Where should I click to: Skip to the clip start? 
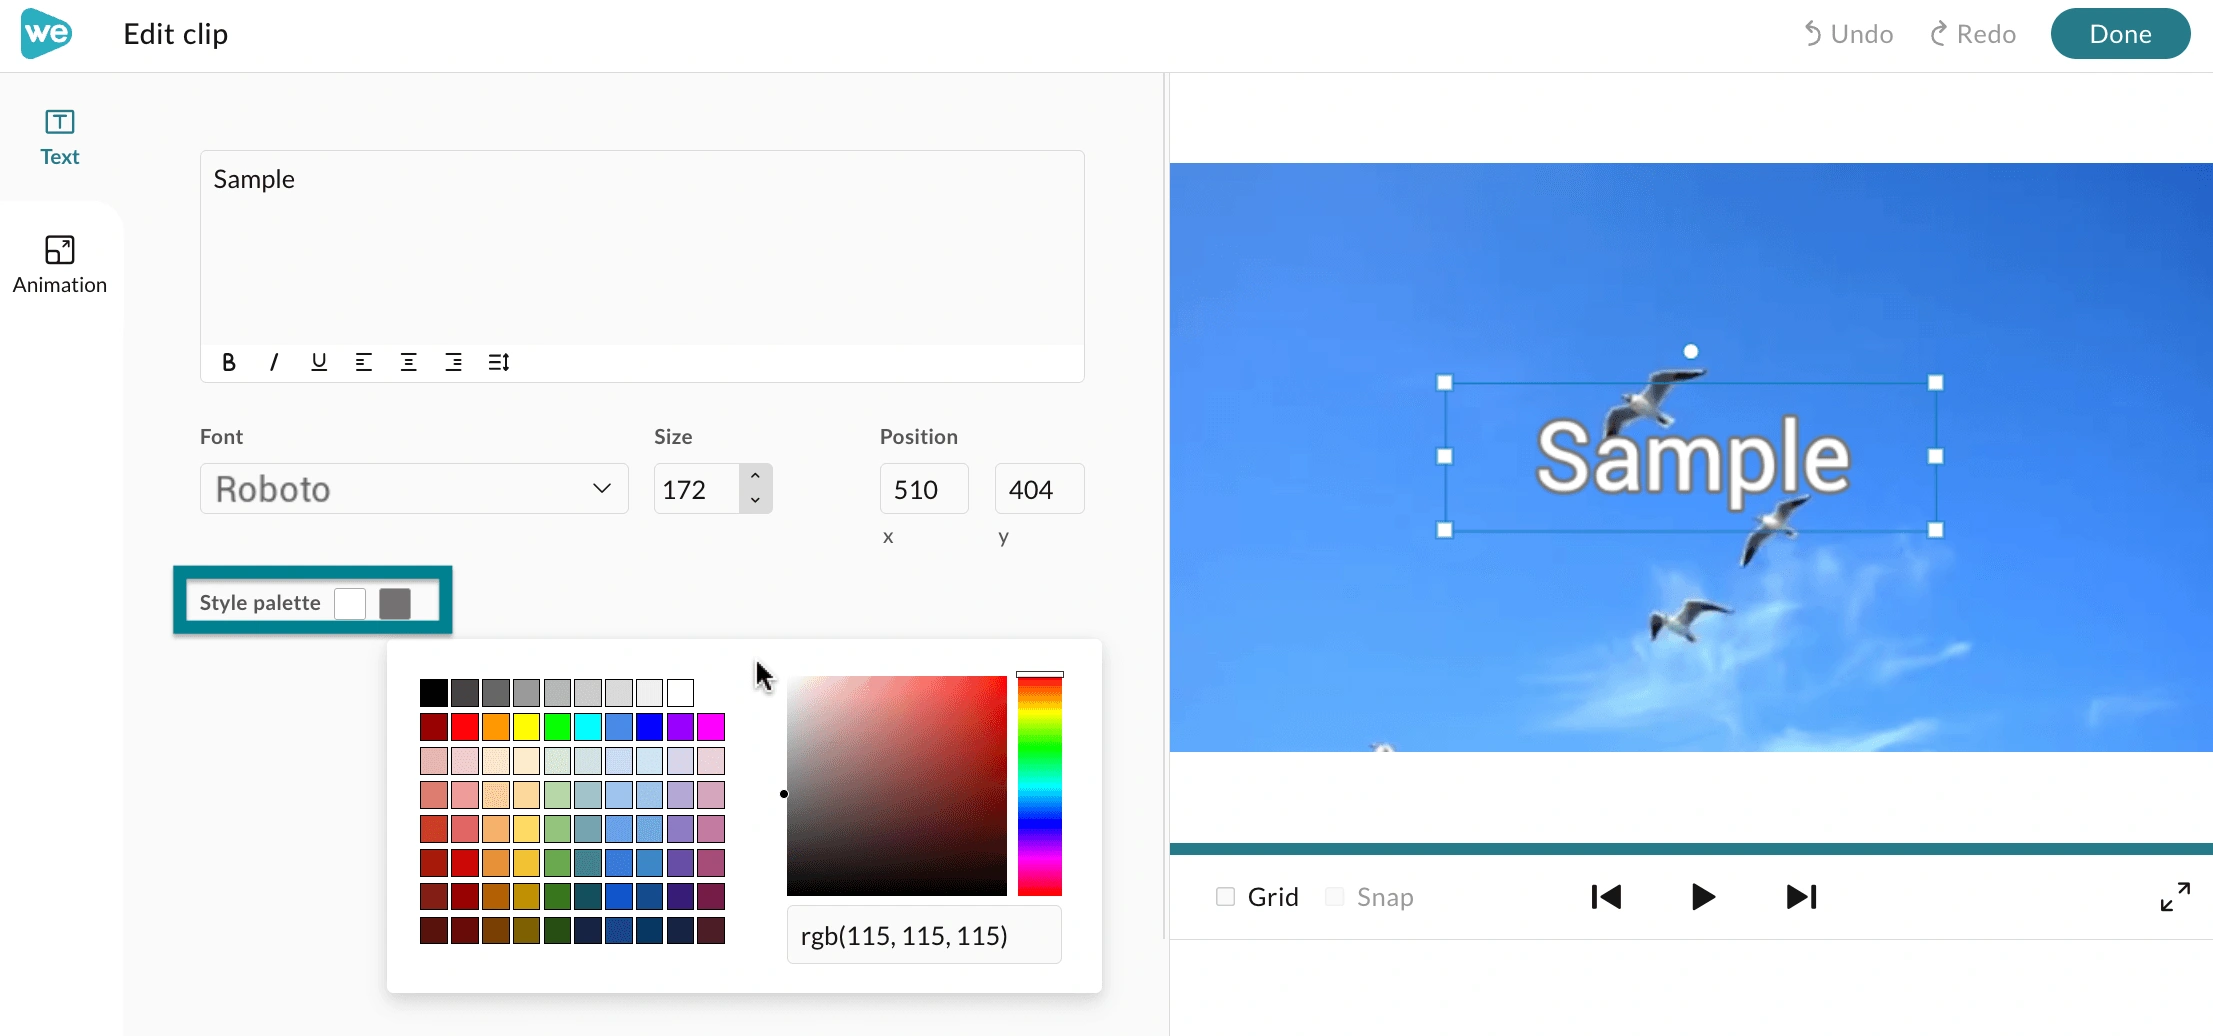click(x=1606, y=897)
